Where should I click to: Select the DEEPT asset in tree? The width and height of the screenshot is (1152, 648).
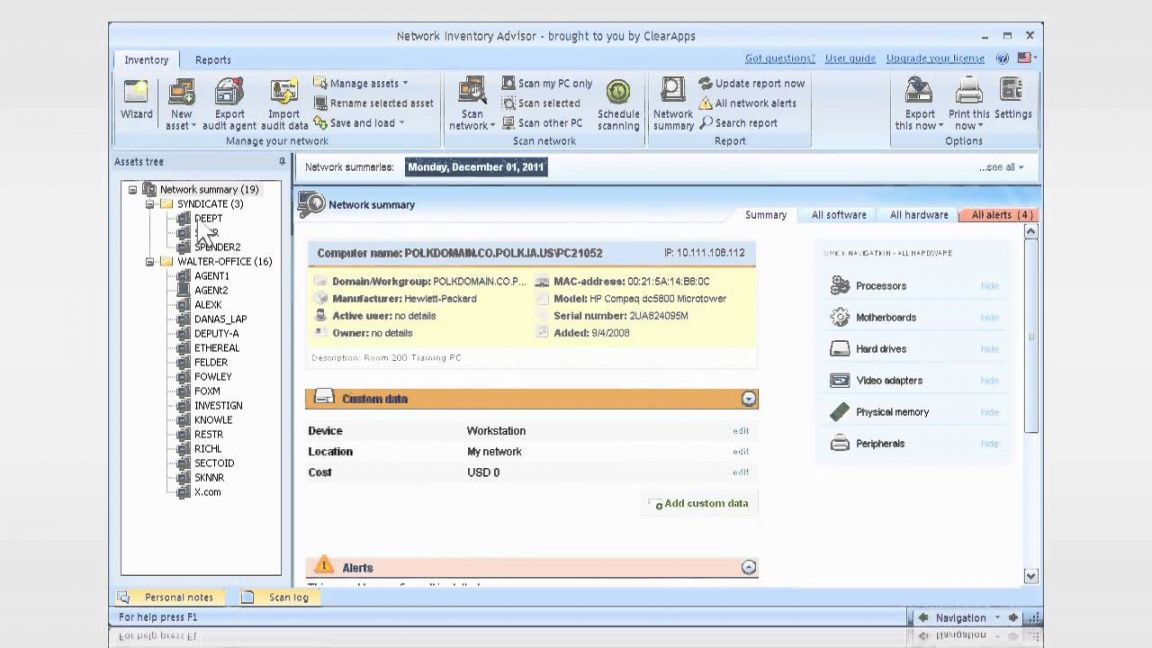click(x=208, y=218)
